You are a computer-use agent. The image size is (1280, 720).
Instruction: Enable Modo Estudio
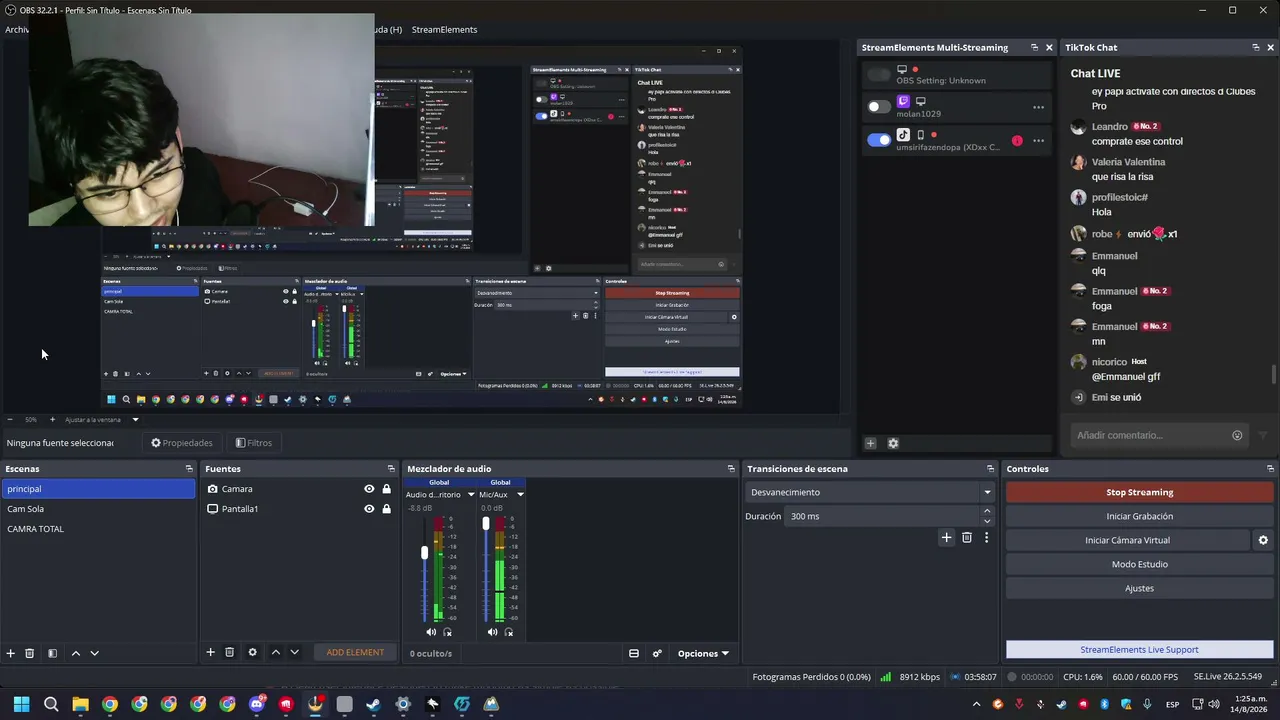tap(1139, 564)
